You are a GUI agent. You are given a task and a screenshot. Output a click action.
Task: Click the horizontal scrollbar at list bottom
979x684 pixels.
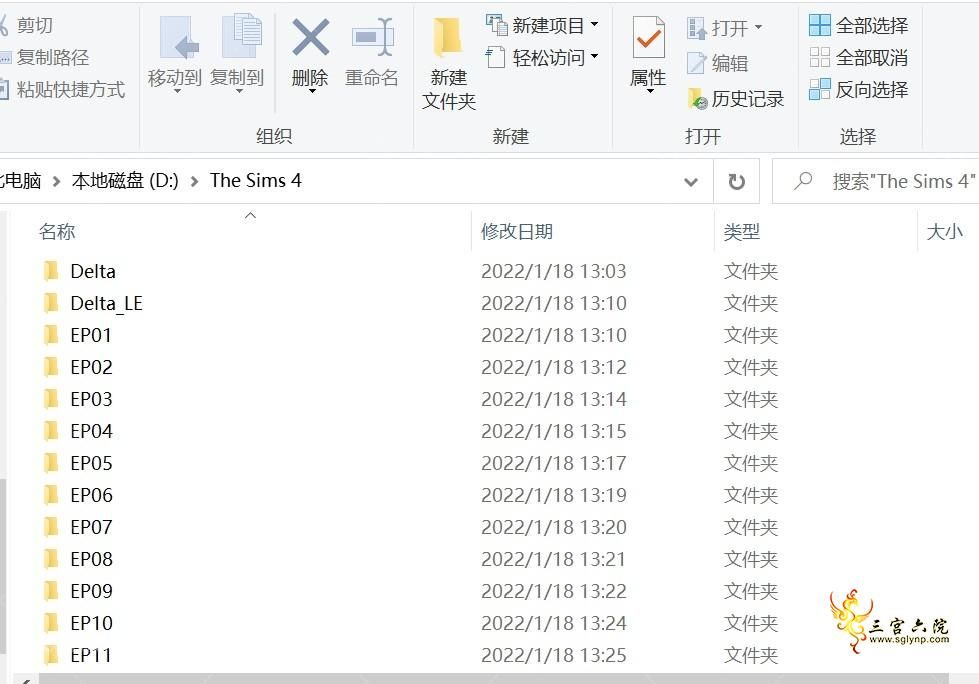[493, 679]
